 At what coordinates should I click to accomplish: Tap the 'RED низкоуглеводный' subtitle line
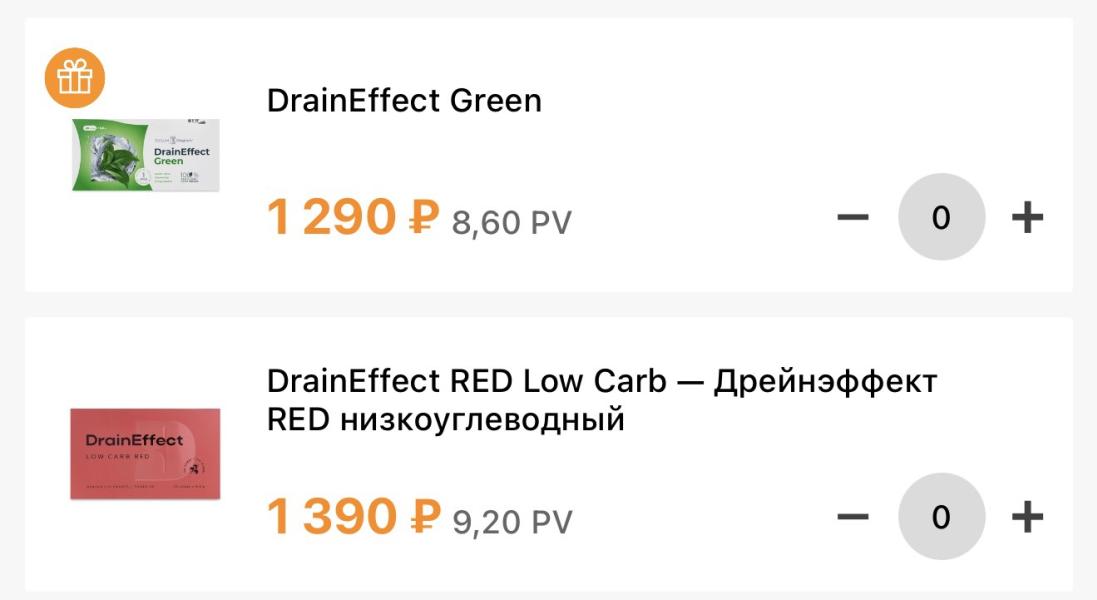coord(446,420)
